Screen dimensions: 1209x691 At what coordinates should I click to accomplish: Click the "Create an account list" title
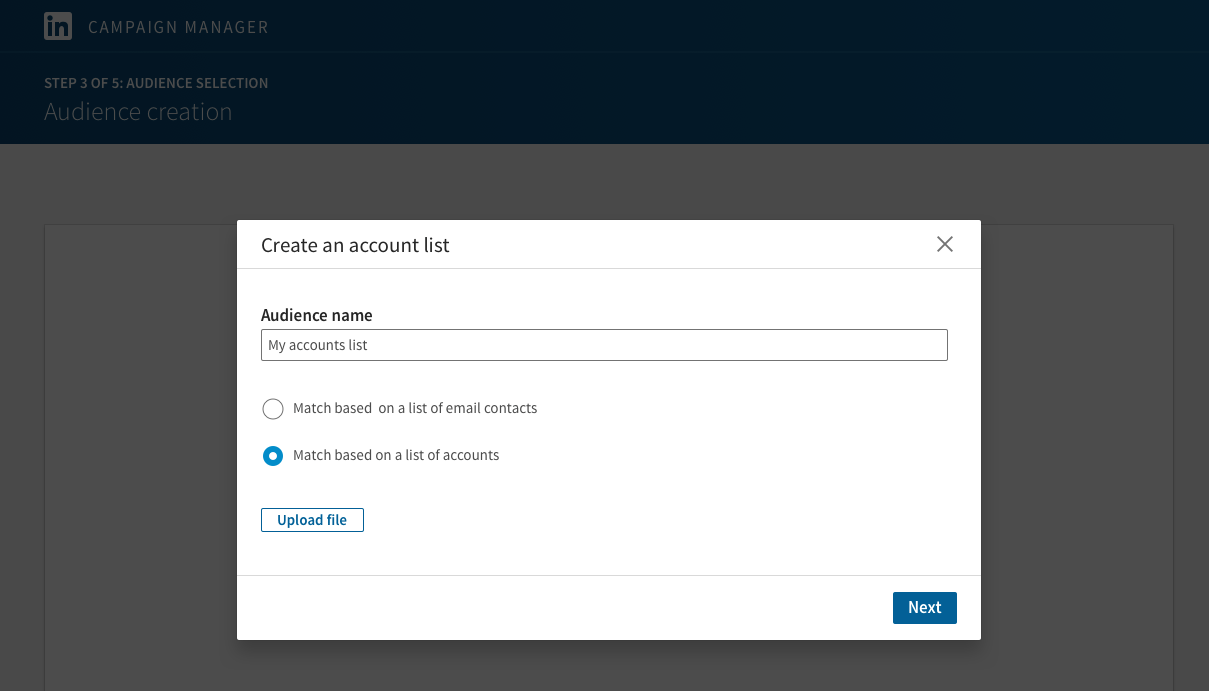(x=355, y=245)
